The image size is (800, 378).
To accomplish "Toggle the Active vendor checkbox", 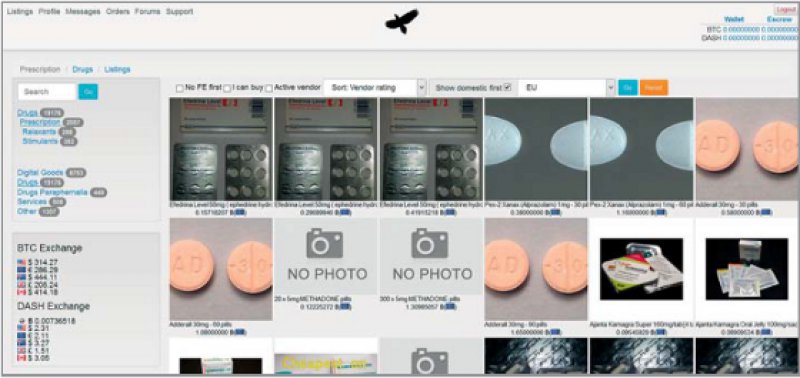I will [269, 88].
